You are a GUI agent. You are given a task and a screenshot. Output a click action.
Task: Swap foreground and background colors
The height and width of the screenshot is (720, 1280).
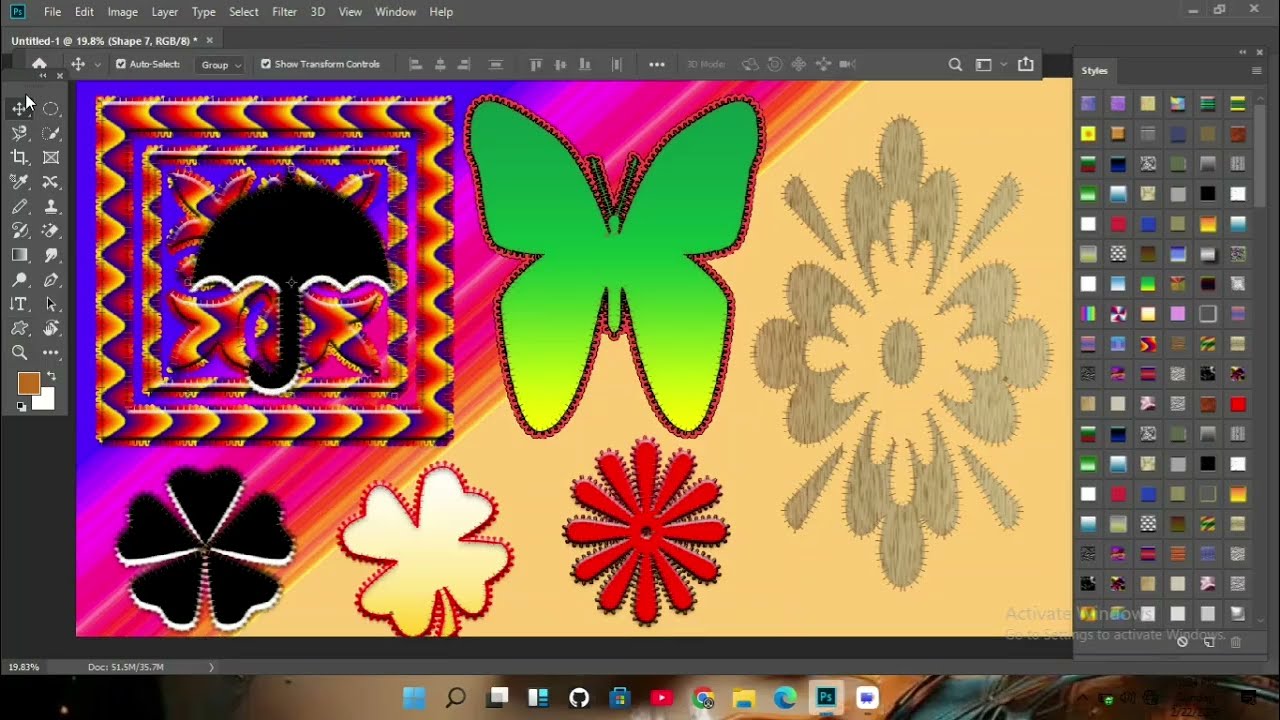(x=51, y=376)
